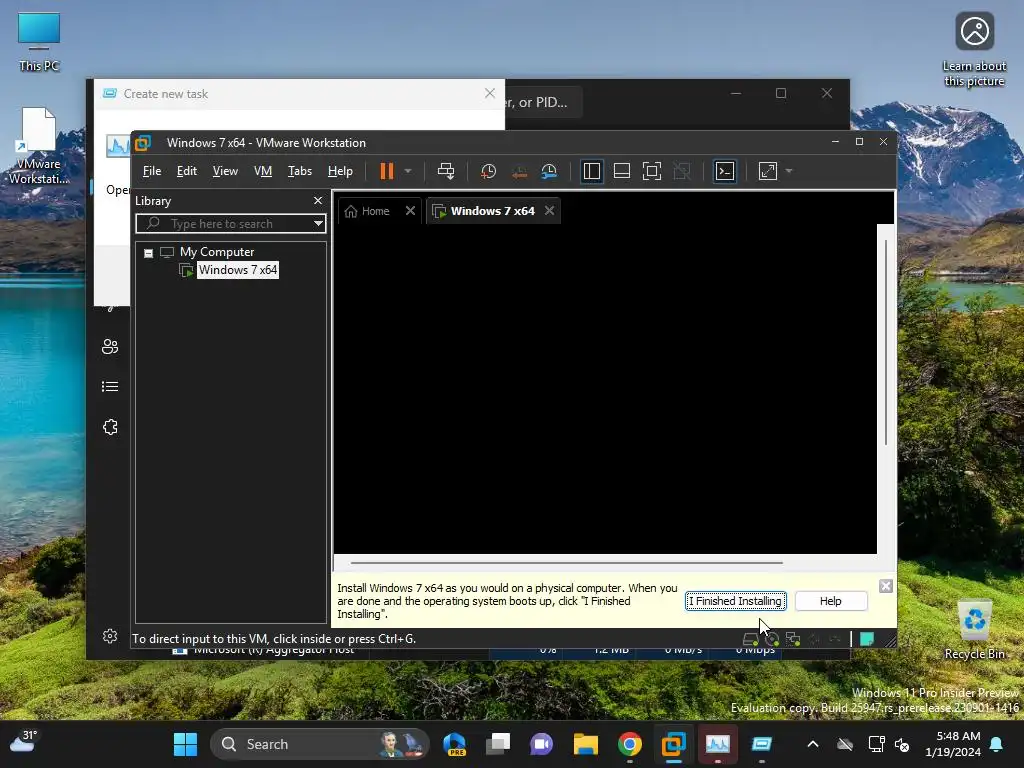Viewport: 1024px width, 768px height.
Task: Click the taskbar Search box
Action: pos(320,744)
